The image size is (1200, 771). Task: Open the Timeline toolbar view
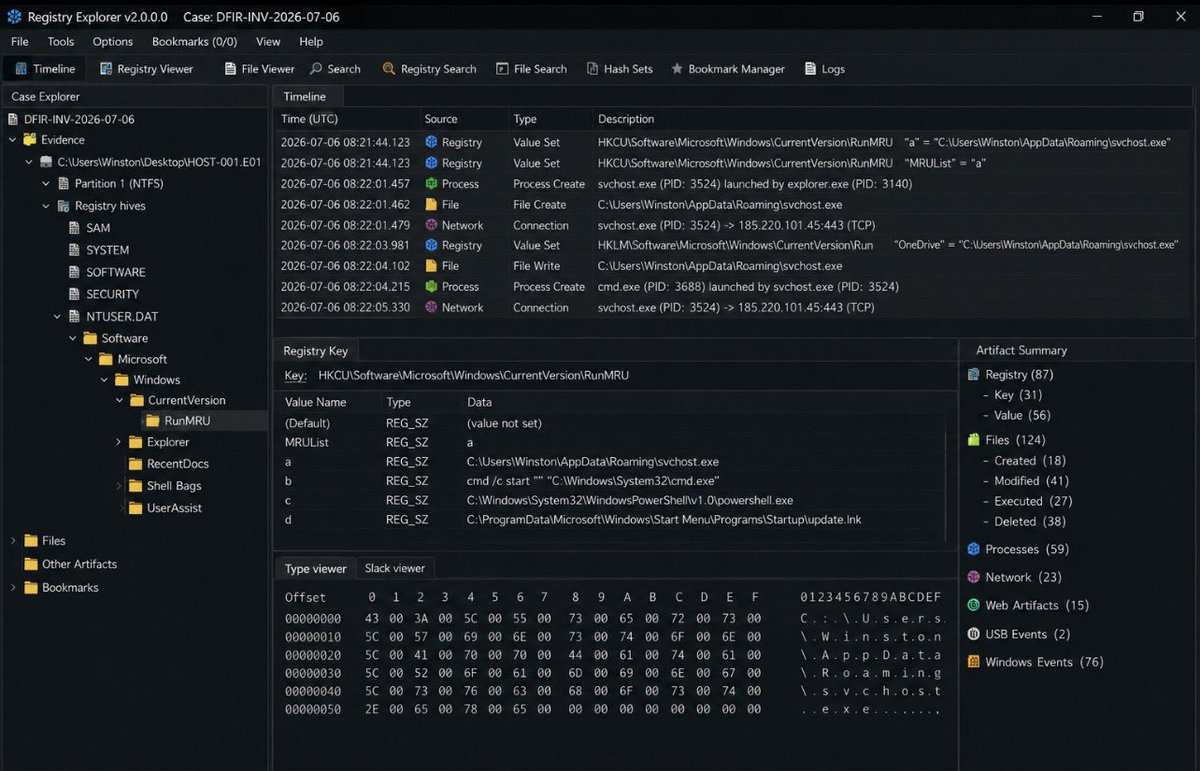pyautogui.click(x=43, y=69)
